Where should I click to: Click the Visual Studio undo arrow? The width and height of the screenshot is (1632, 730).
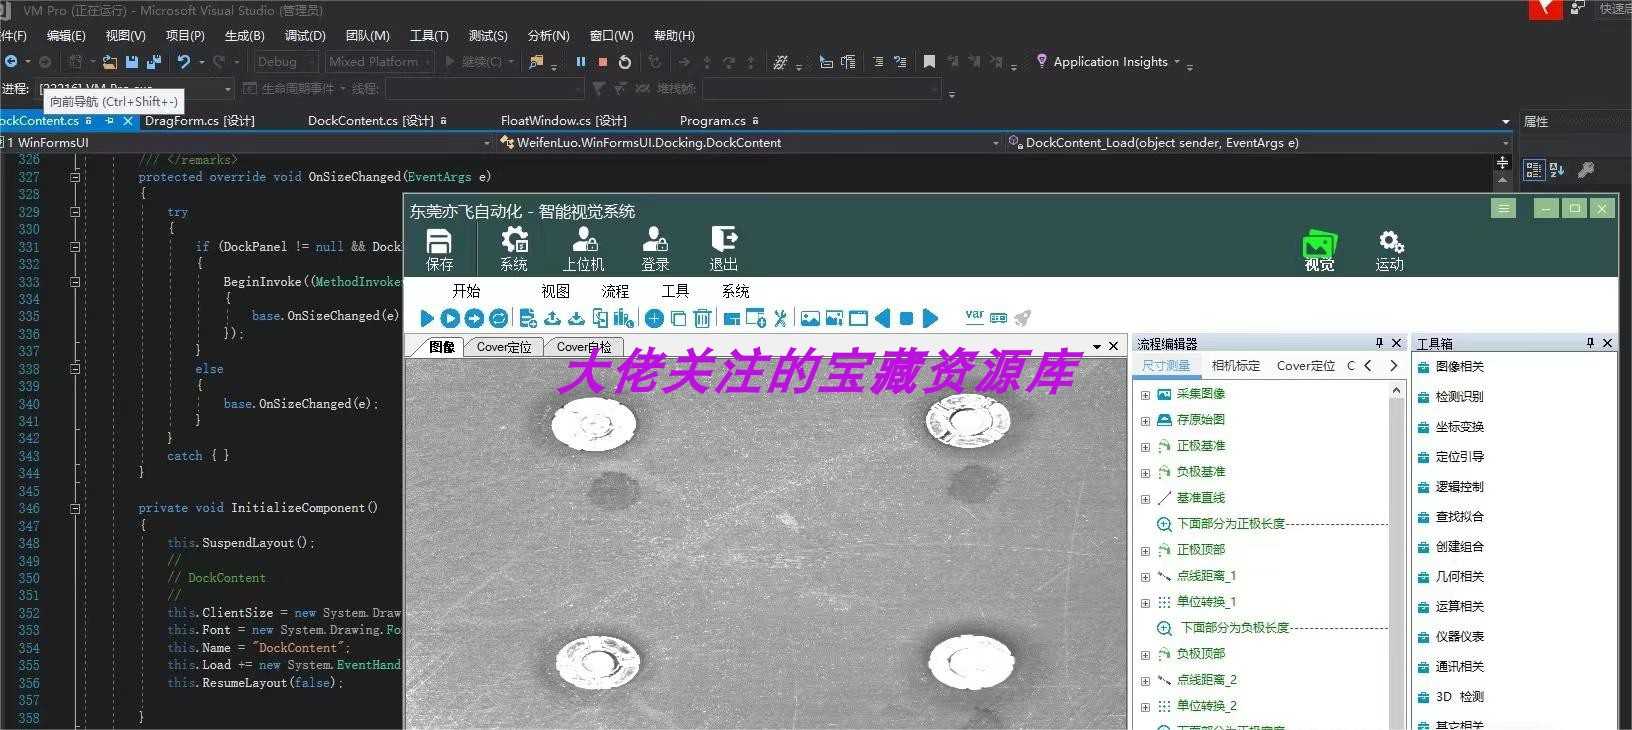[184, 62]
